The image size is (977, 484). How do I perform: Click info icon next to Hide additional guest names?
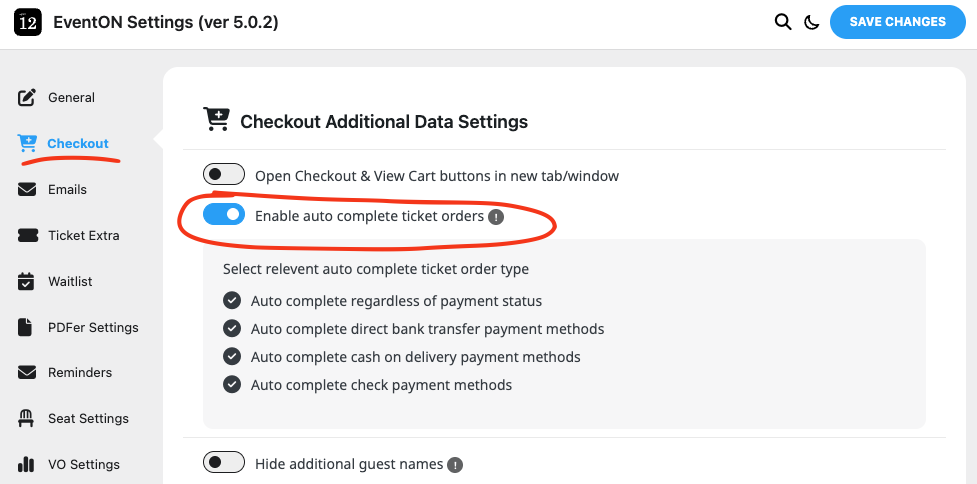click(455, 464)
